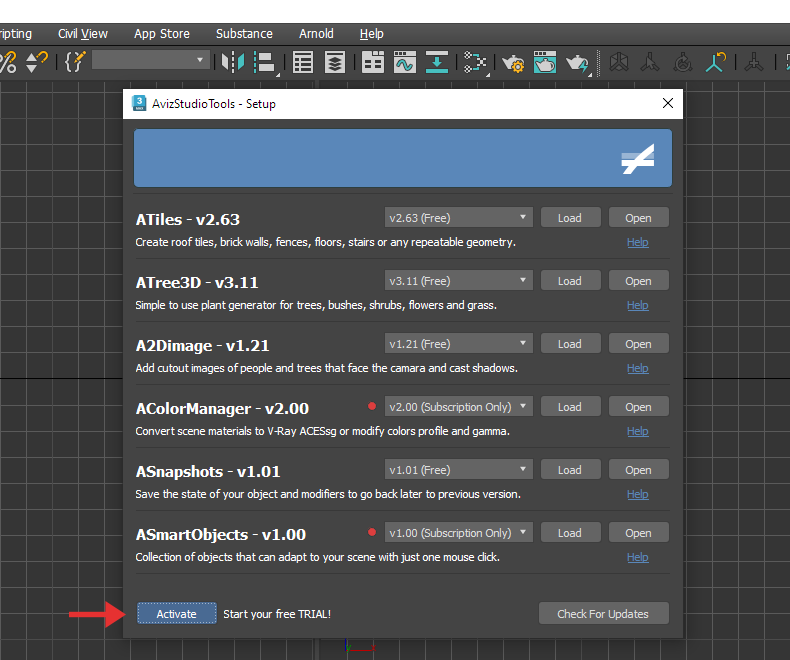Click the teal axis icon with orange arrow

tap(715, 62)
